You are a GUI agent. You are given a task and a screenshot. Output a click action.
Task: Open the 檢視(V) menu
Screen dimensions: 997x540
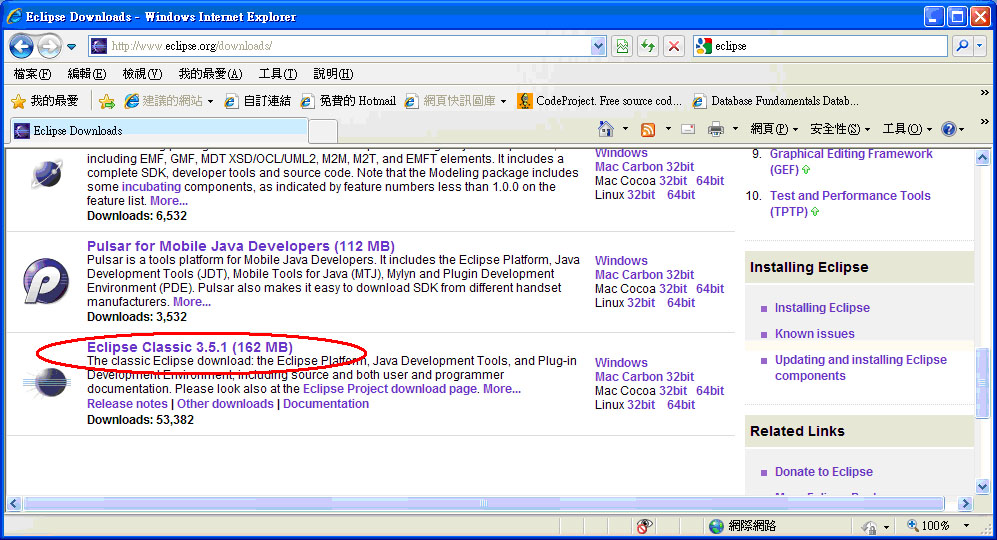142,74
